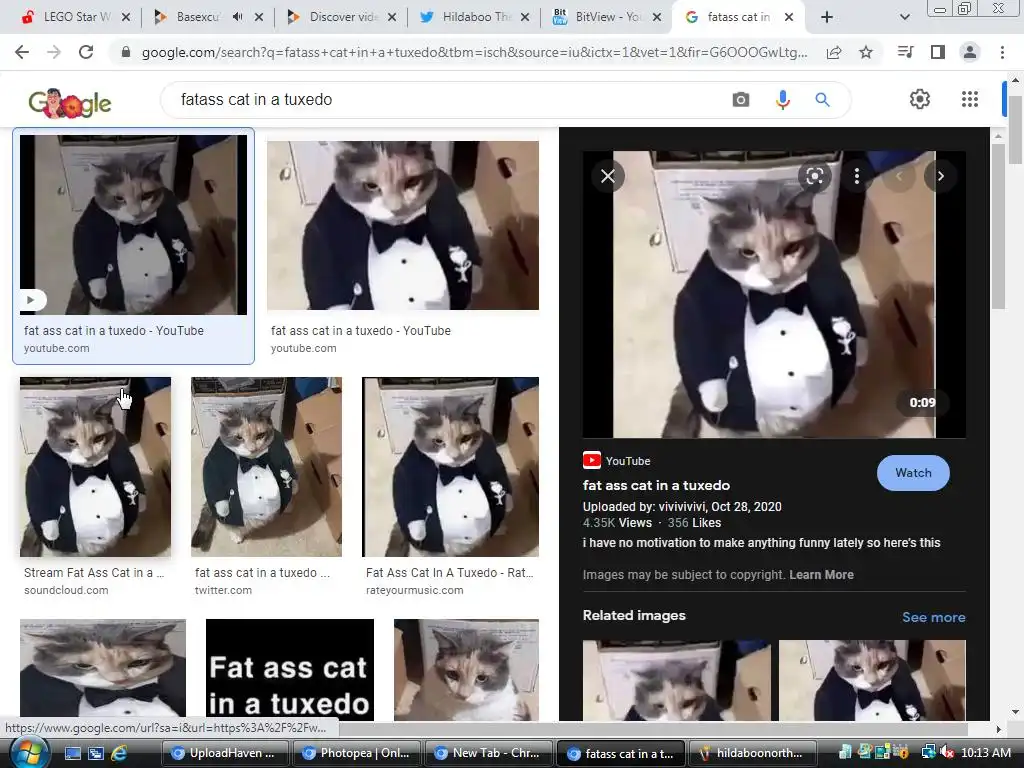This screenshot has height=768, width=1024.
Task: Share this page via the address bar icon
Action: pyautogui.click(x=834, y=52)
